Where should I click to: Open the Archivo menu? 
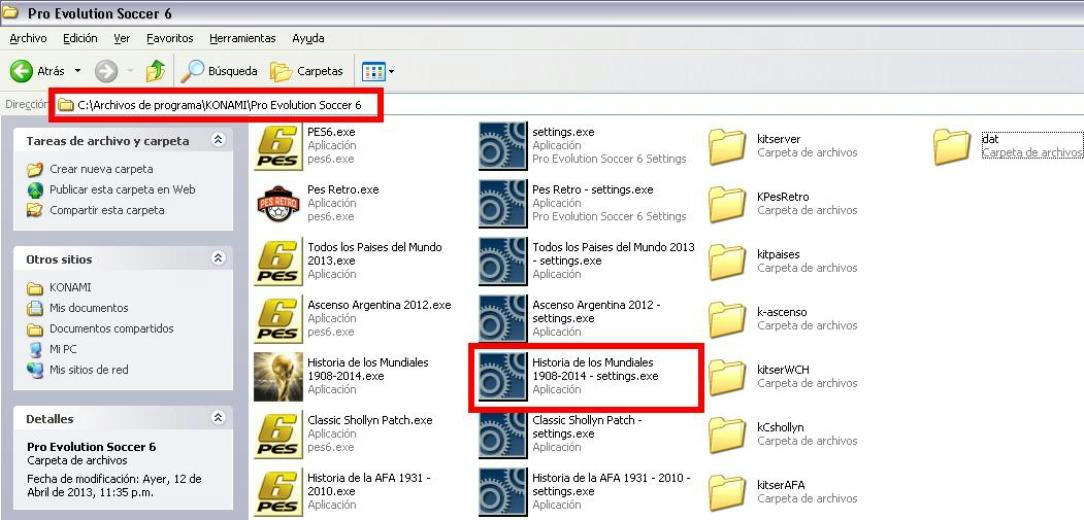tap(28, 39)
